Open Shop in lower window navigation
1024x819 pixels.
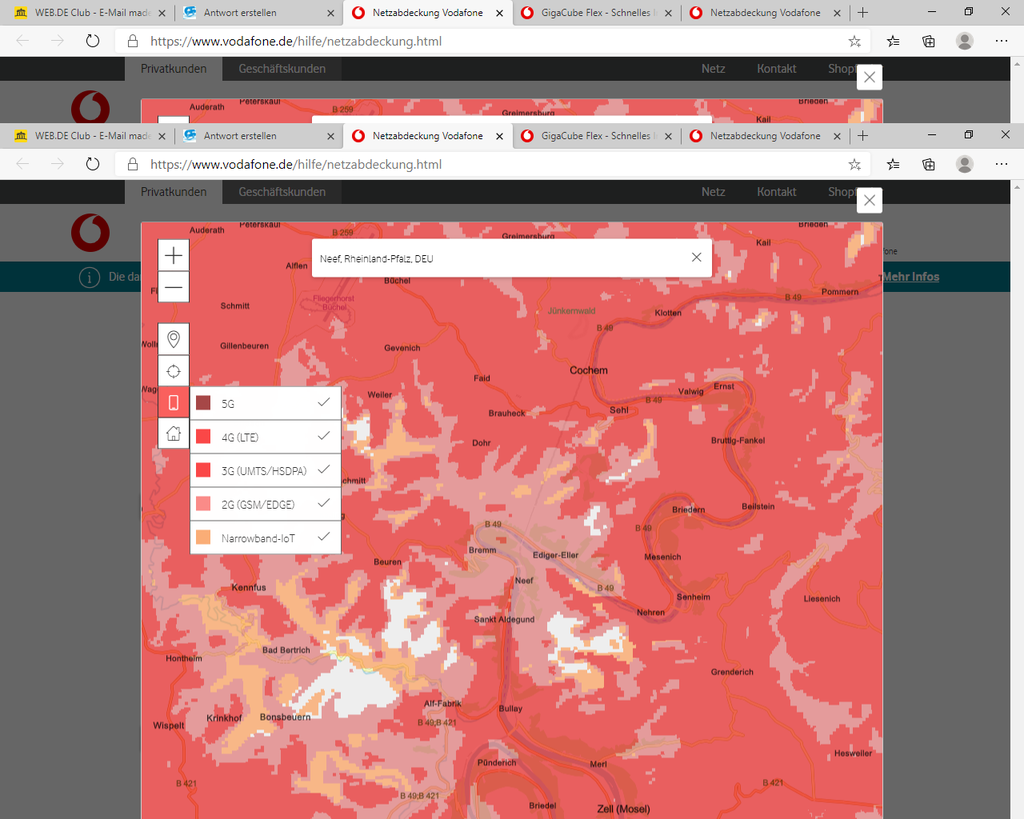click(840, 192)
